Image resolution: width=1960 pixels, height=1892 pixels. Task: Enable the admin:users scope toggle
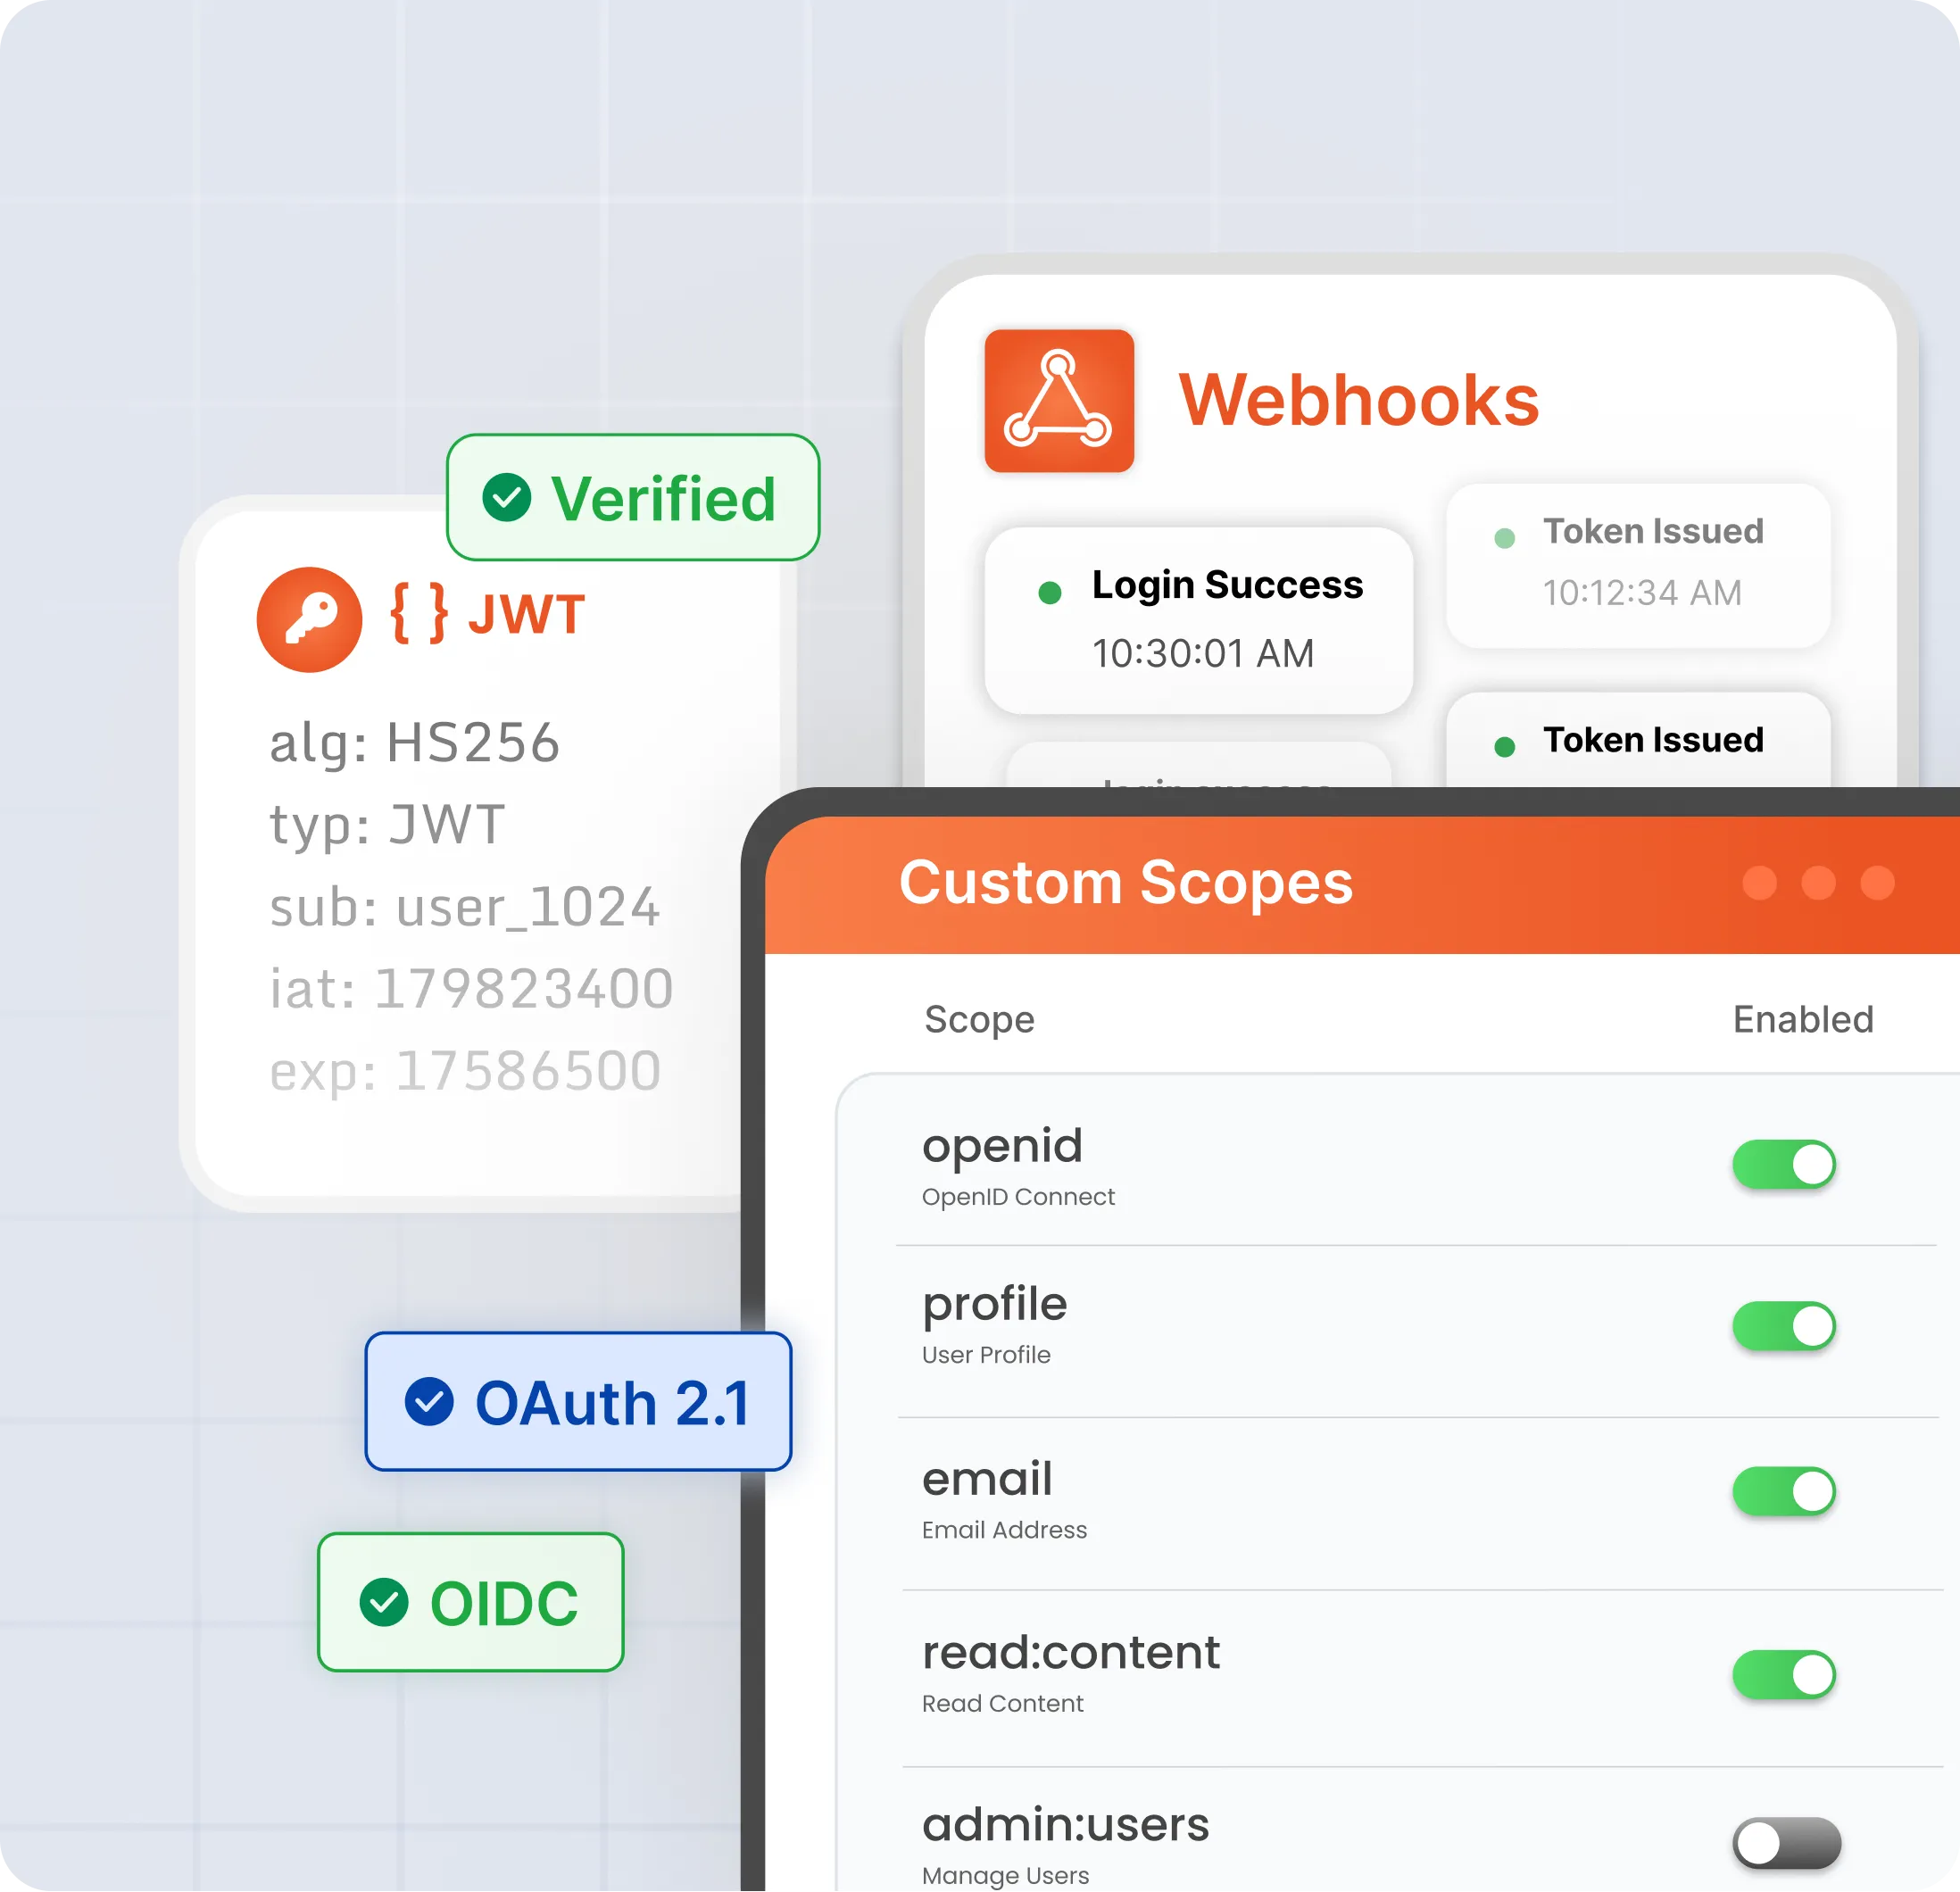tap(1786, 1843)
